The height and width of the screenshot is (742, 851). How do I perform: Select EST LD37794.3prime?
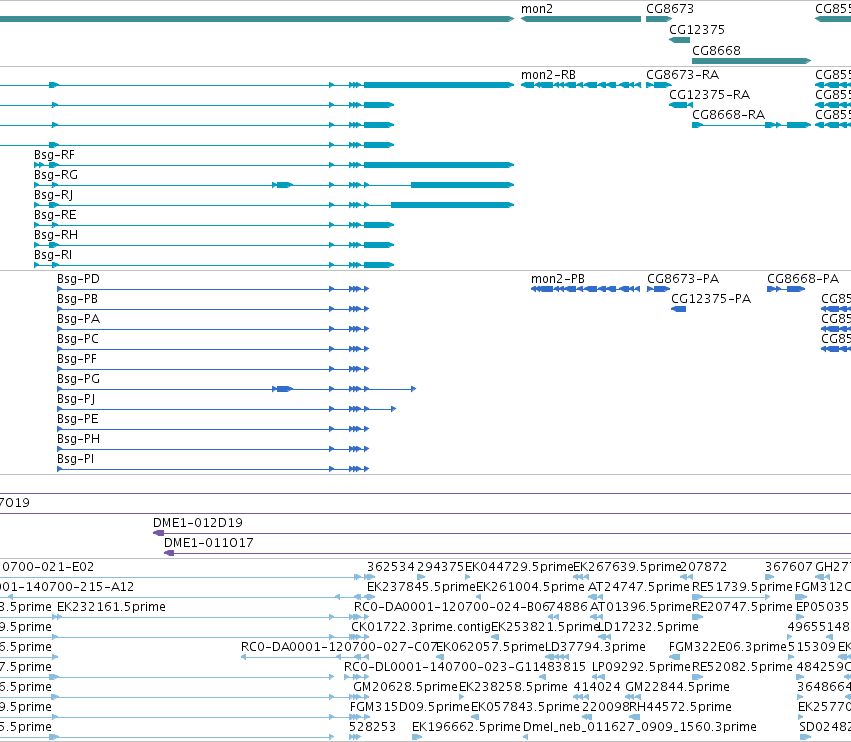tap(595, 647)
